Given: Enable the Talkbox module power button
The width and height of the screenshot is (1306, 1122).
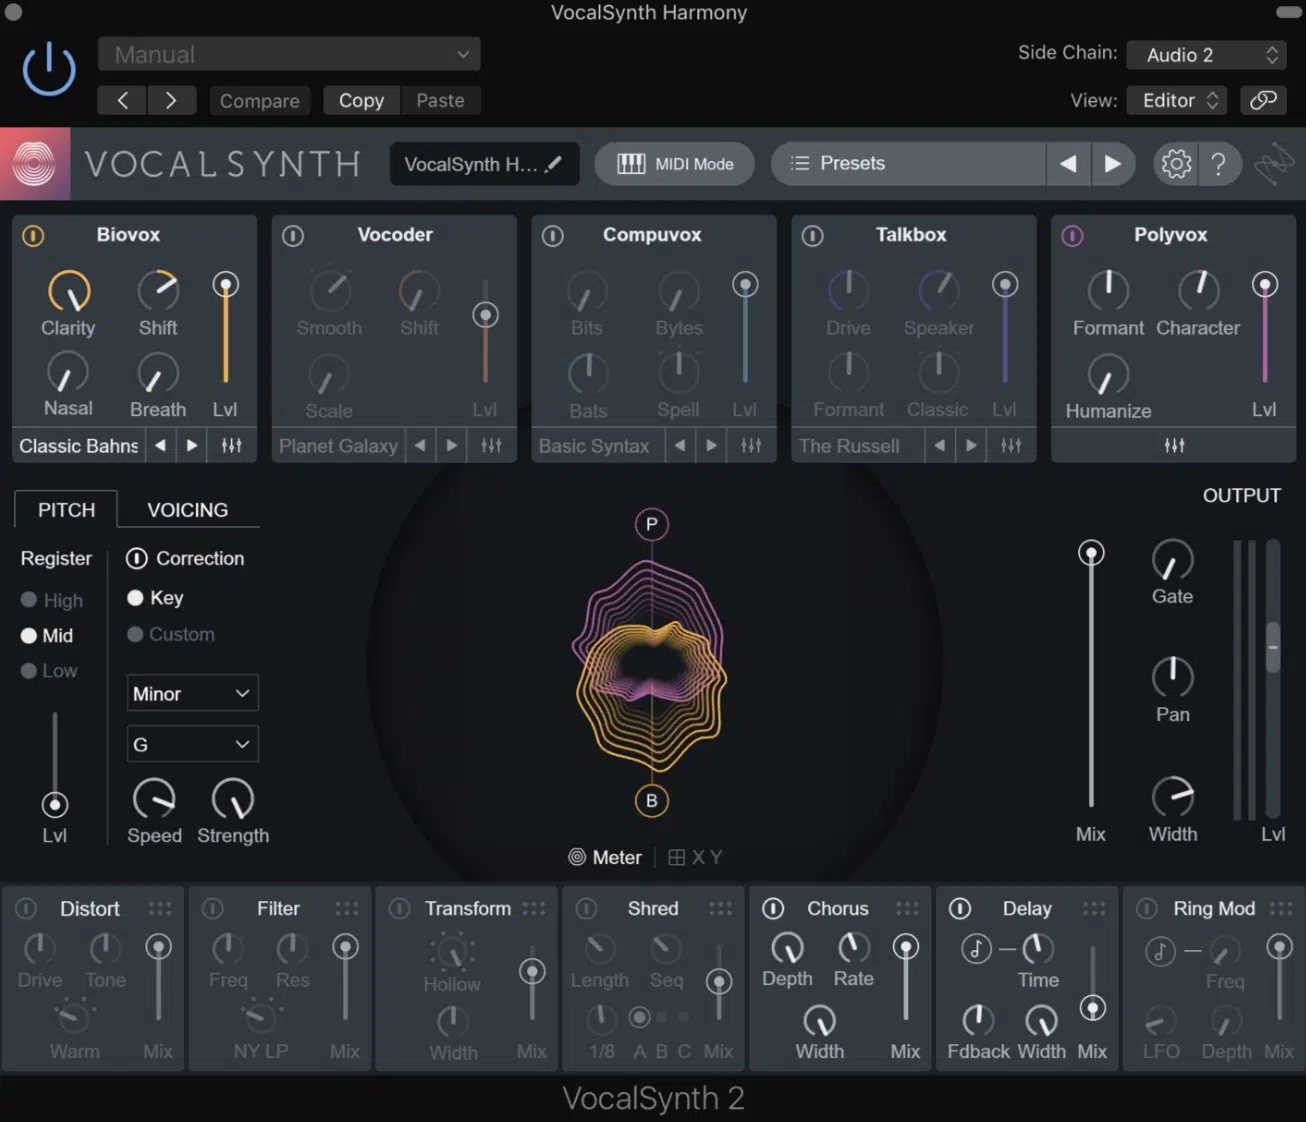Looking at the screenshot, I should tap(813, 236).
